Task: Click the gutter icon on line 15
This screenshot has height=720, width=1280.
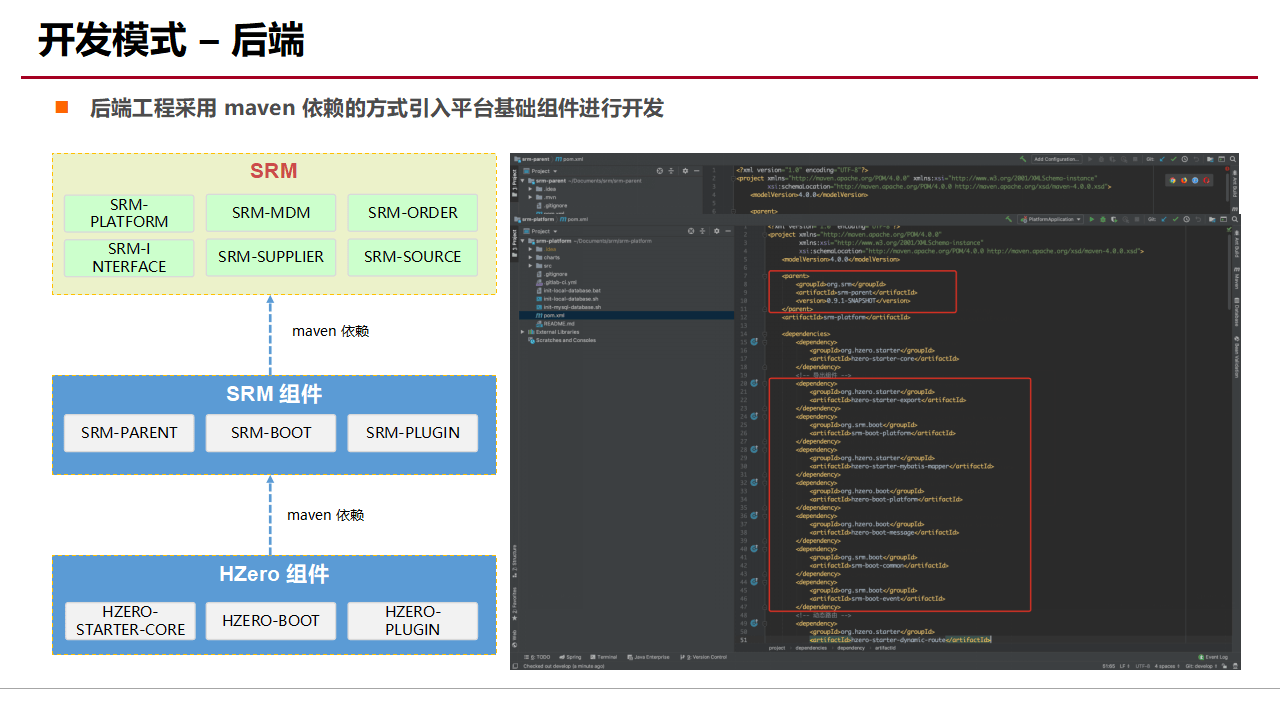Action: coord(754,342)
